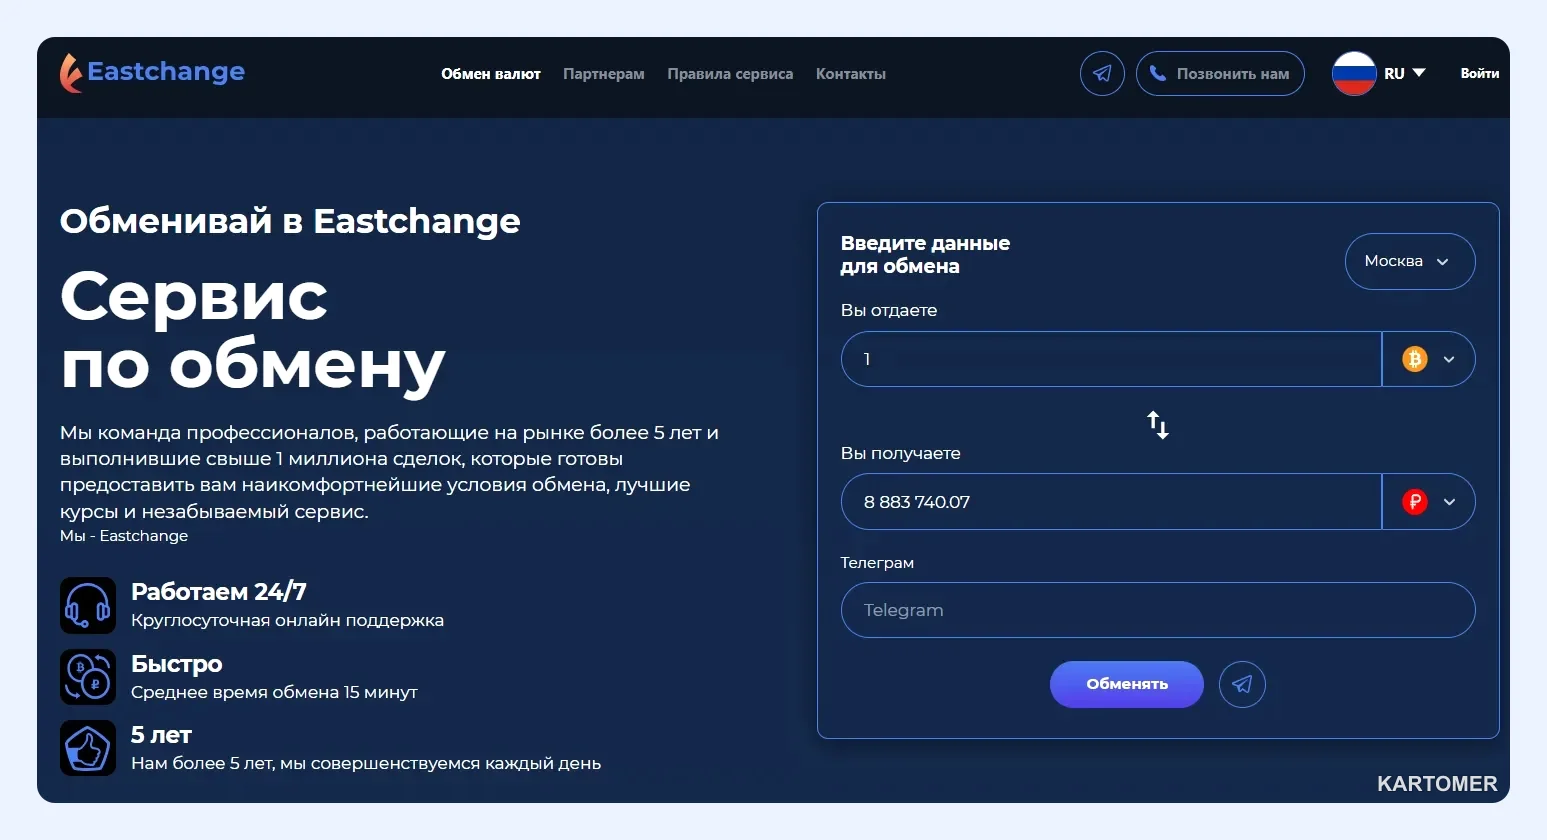1547x840 pixels.
Task: Click the Среднее время обмена 15 минут text
Action: coord(274,692)
